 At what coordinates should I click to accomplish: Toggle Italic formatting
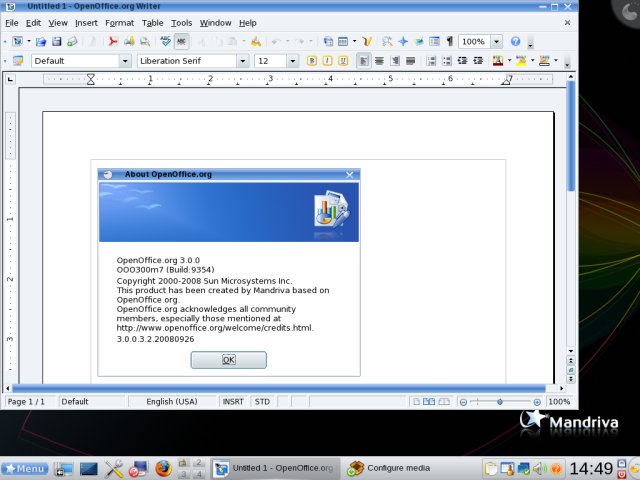pos(327,61)
